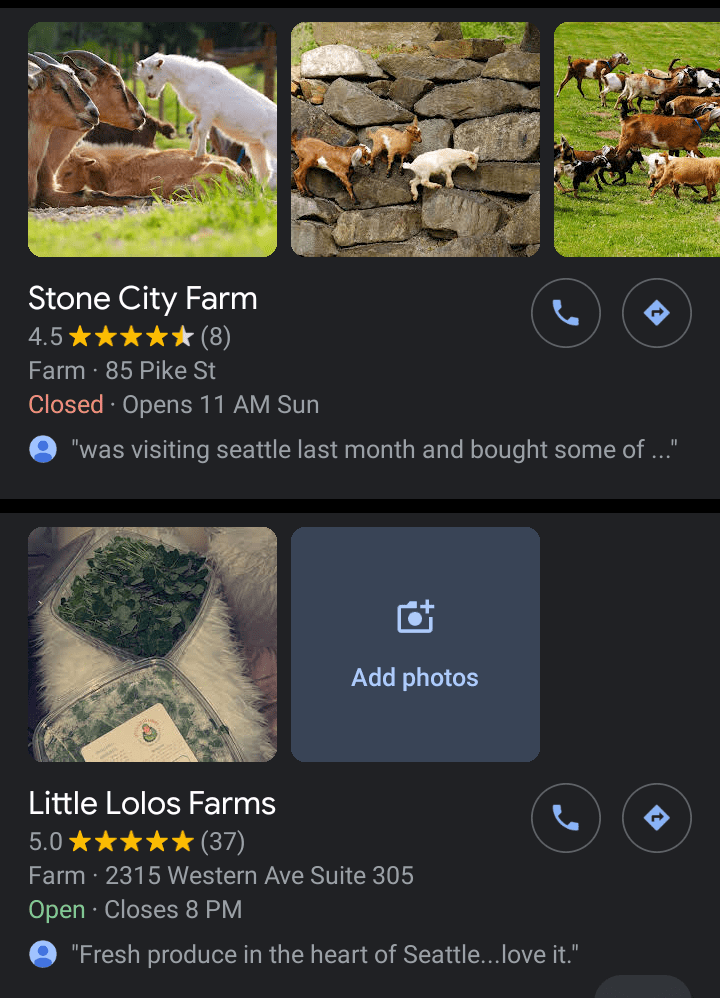720x998 pixels.
Task: Read the 'was visiting seattle' review snippet
Action: (x=374, y=450)
